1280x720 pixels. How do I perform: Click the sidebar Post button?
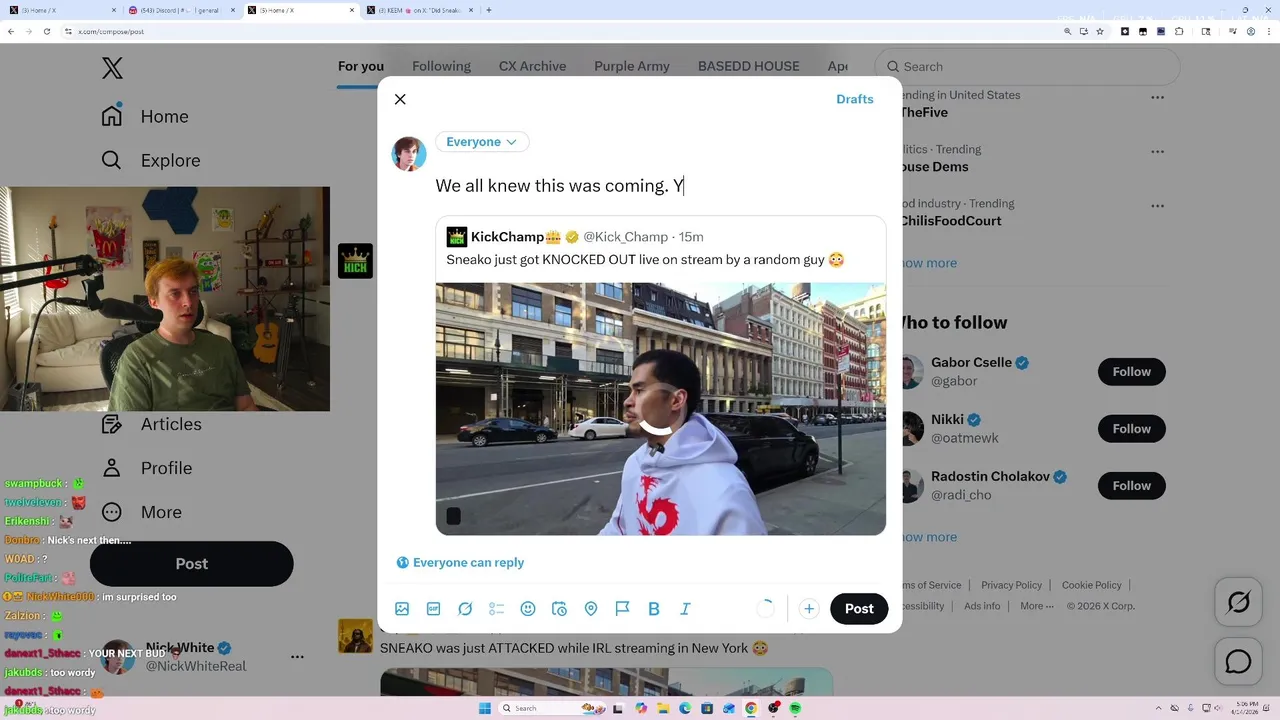point(192,564)
